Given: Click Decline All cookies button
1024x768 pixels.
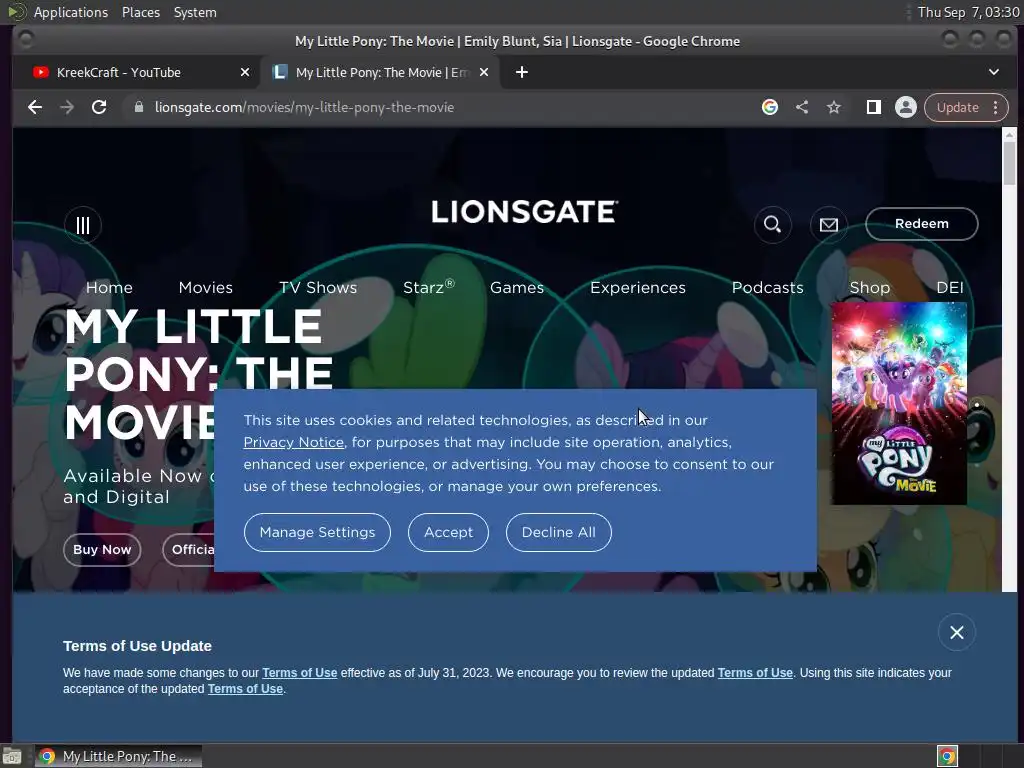Looking at the screenshot, I should [558, 532].
